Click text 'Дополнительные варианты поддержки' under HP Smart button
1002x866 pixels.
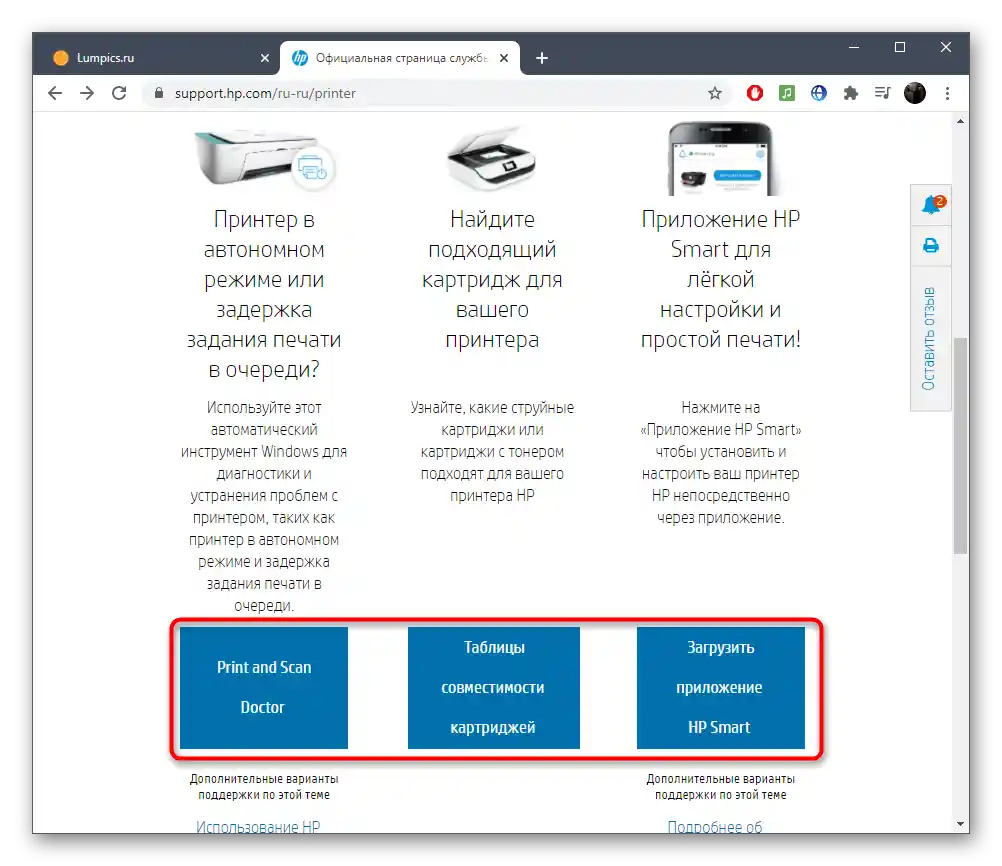[721, 787]
